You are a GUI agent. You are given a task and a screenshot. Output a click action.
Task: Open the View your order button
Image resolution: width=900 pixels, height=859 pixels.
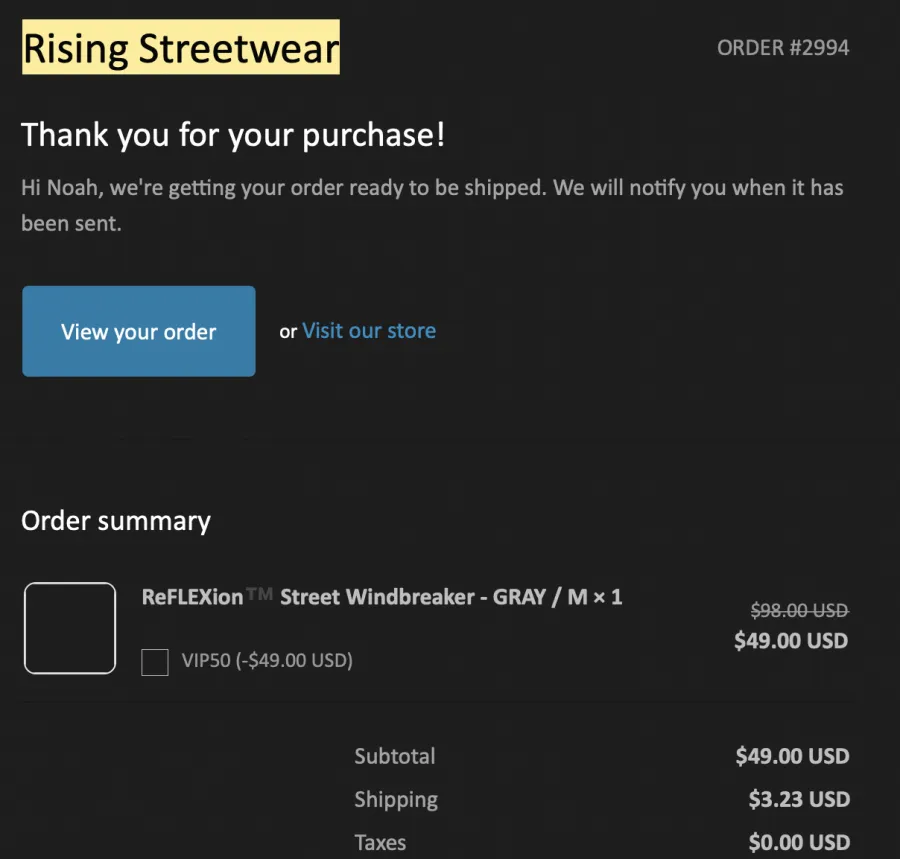point(139,331)
